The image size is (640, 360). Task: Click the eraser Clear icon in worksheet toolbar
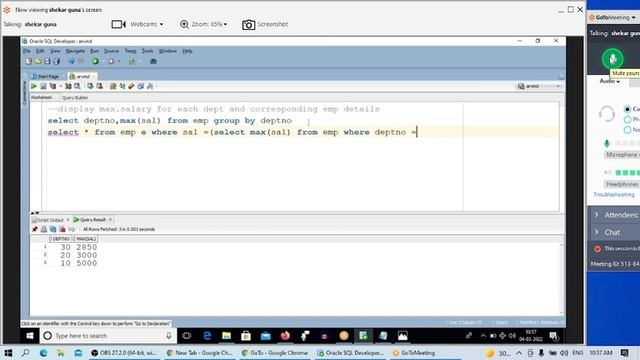131,86
